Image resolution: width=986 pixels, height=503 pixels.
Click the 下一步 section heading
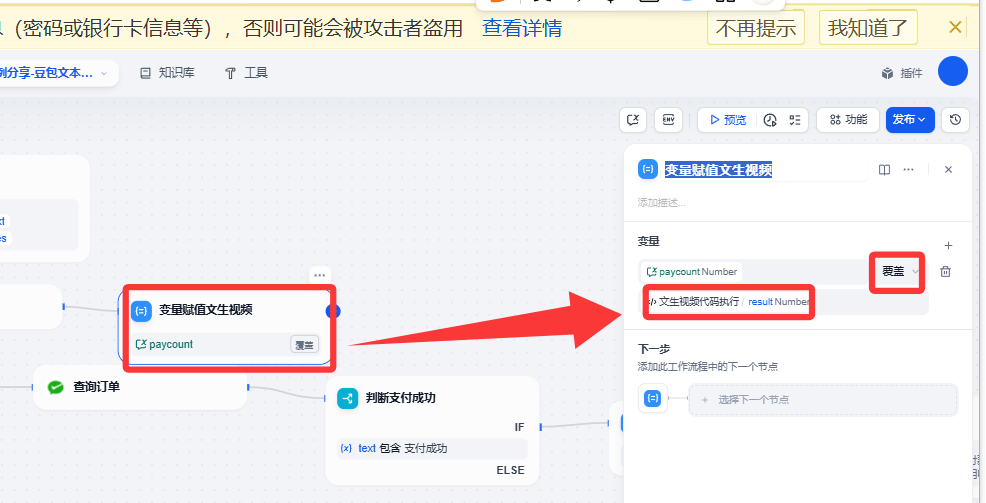pyautogui.click(x=654, y=348)
